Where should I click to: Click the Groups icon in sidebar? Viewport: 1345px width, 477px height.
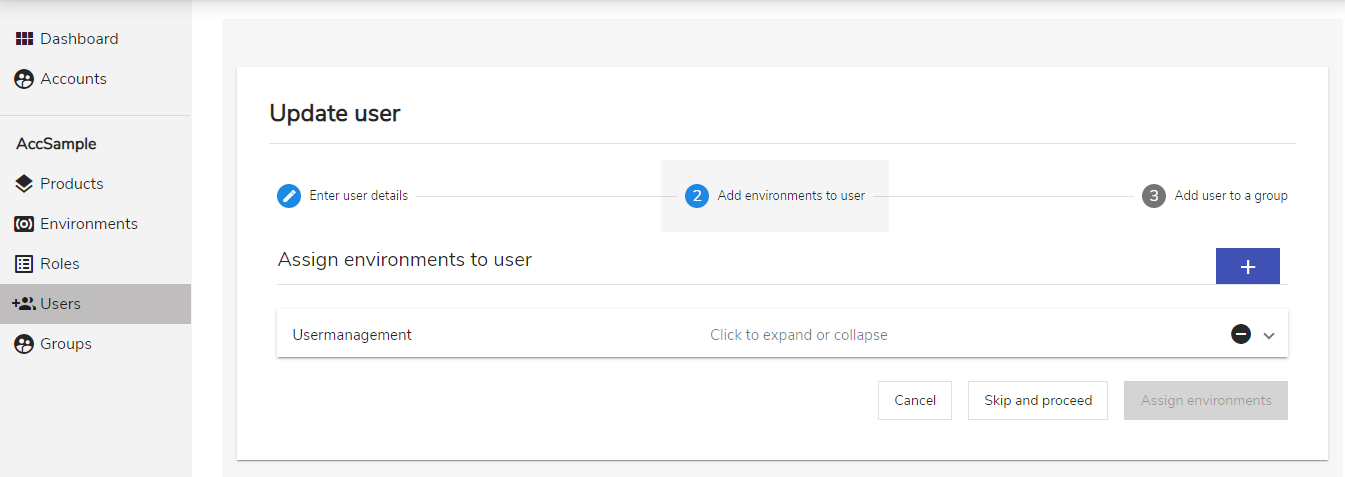pyautogui.click(x=24, y=344)
